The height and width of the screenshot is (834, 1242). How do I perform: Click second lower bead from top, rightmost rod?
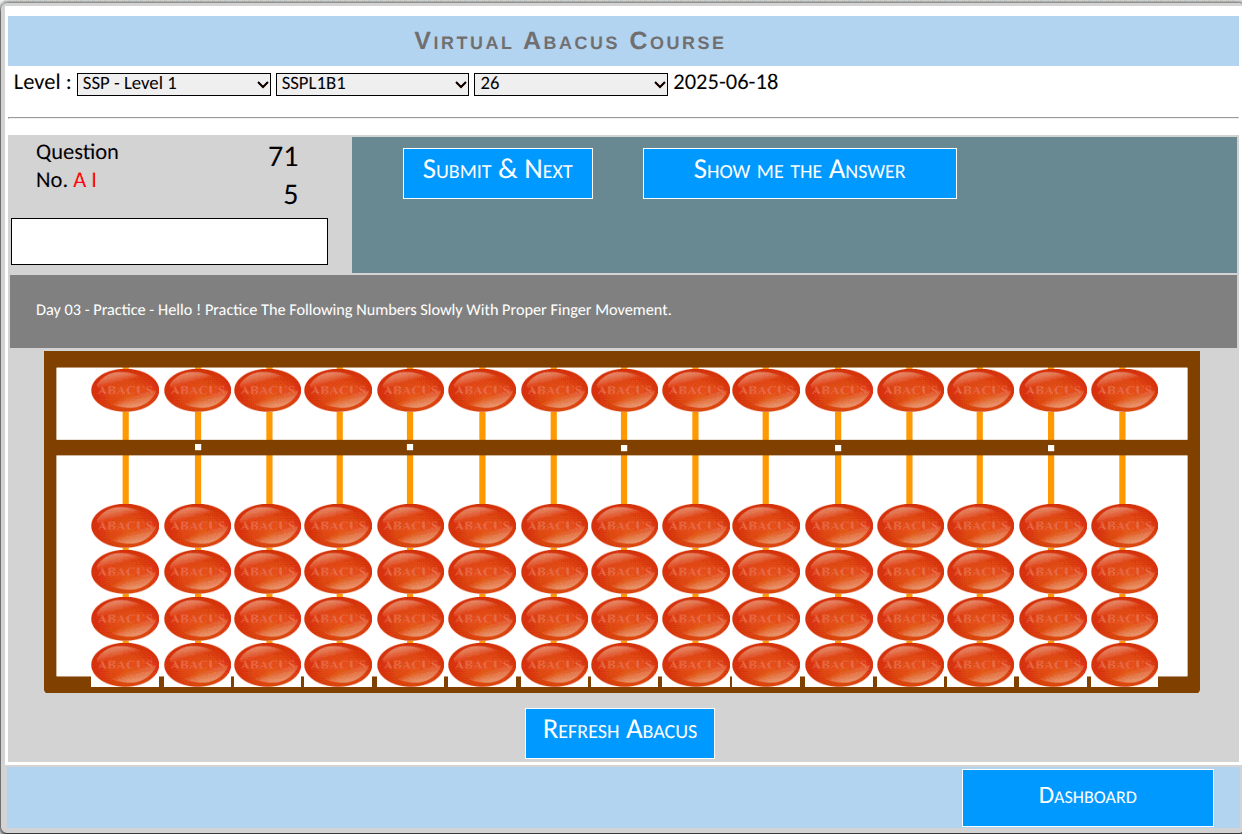coord(1124,572)
